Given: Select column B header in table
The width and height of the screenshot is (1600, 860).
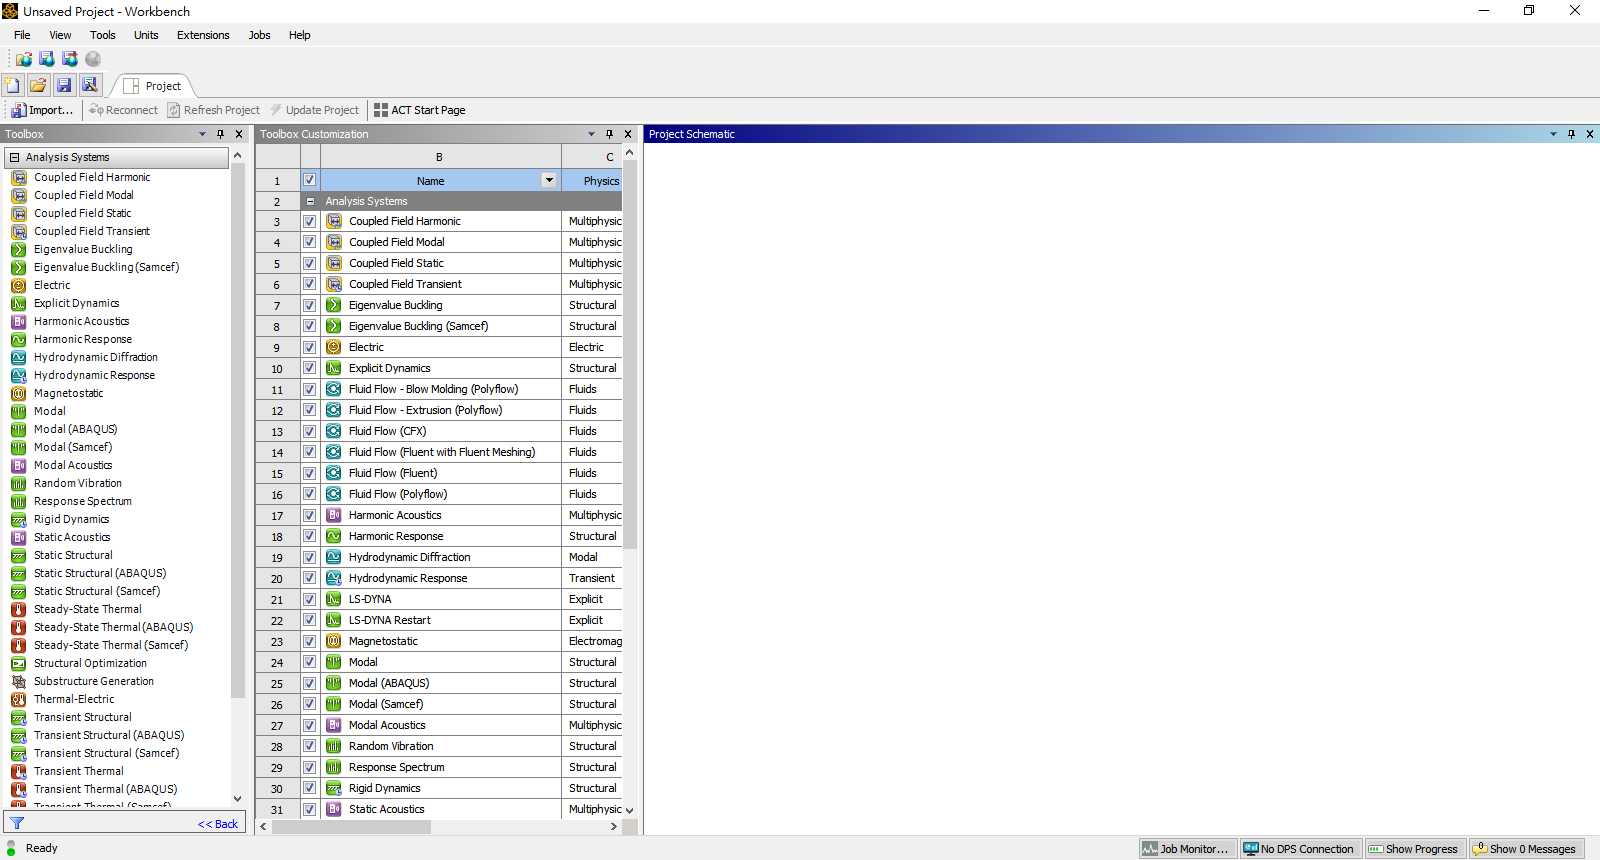Looking at the screenshot, I should coord(439,157).
